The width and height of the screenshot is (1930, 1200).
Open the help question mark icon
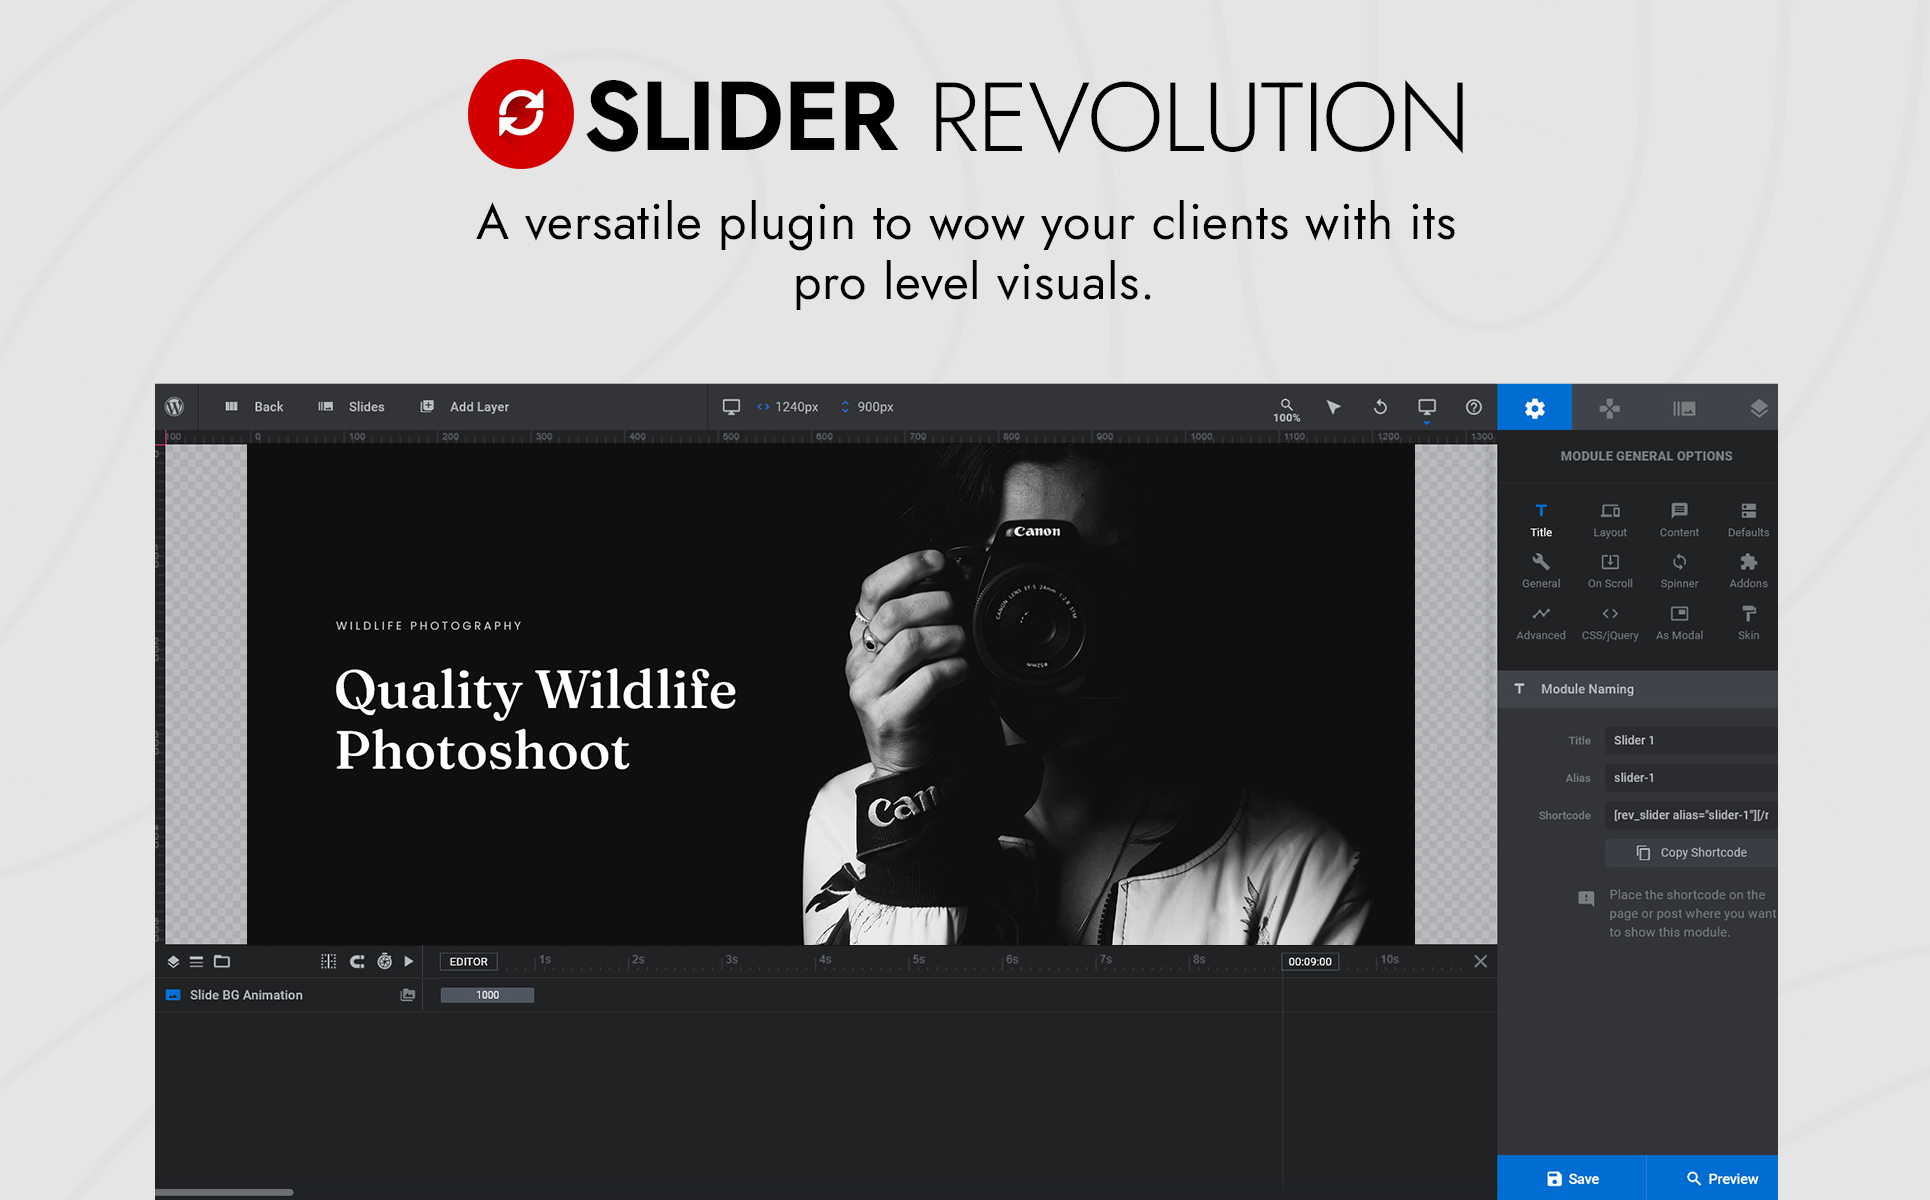(1473, 407)
